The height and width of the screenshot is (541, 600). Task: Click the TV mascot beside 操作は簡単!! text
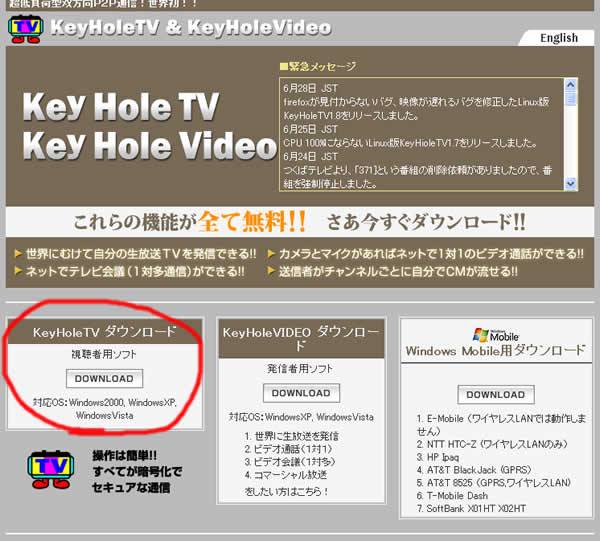pyautogui.click(x=51, y=469)
